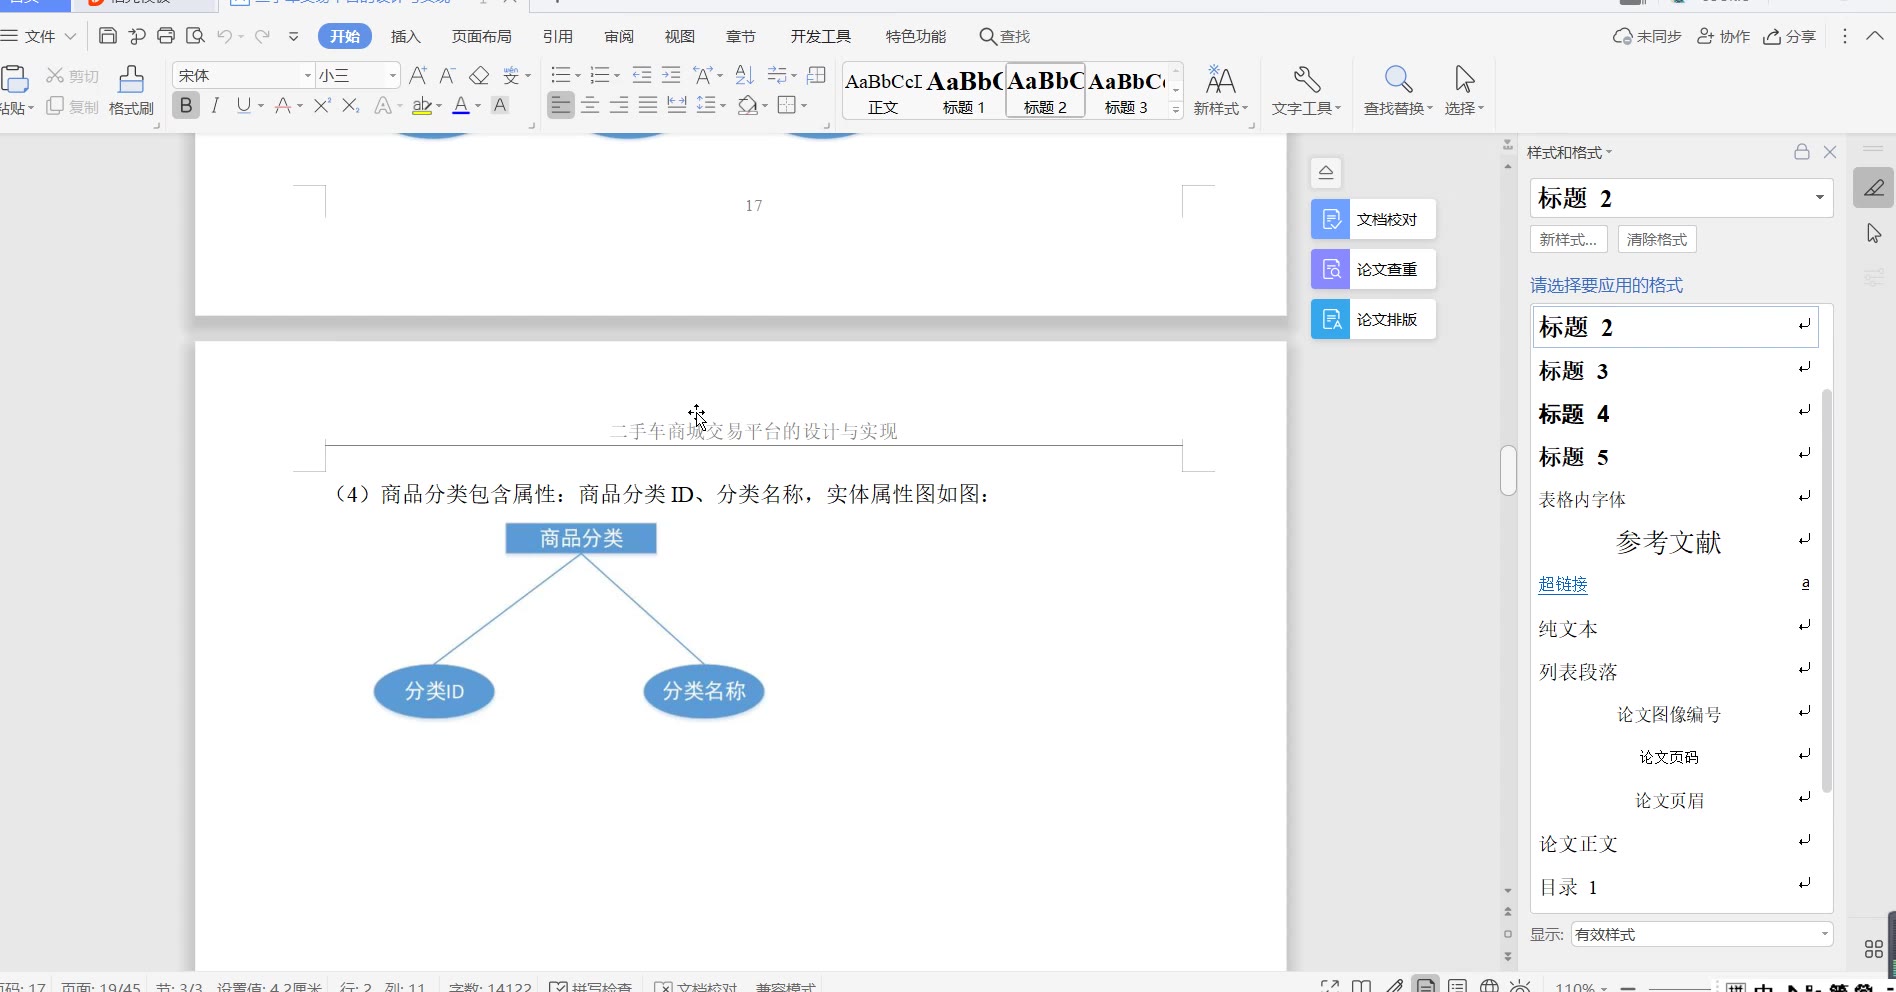Toggle center text alignment

pyautogui.click(x=590, y=105)
